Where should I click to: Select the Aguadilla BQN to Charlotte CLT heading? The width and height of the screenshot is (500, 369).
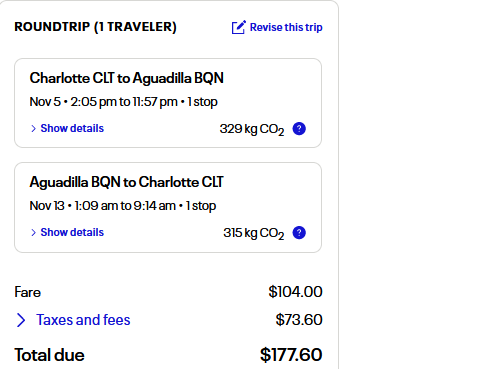(x=126, y=182)
